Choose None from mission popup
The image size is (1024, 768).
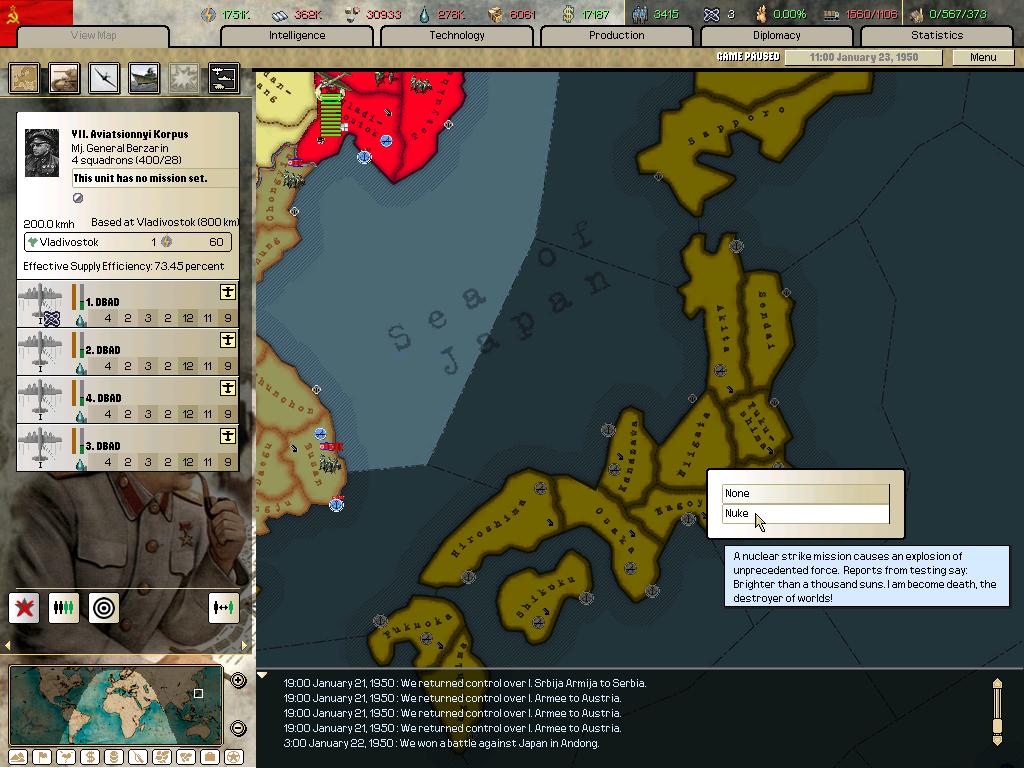coord(805,494)
